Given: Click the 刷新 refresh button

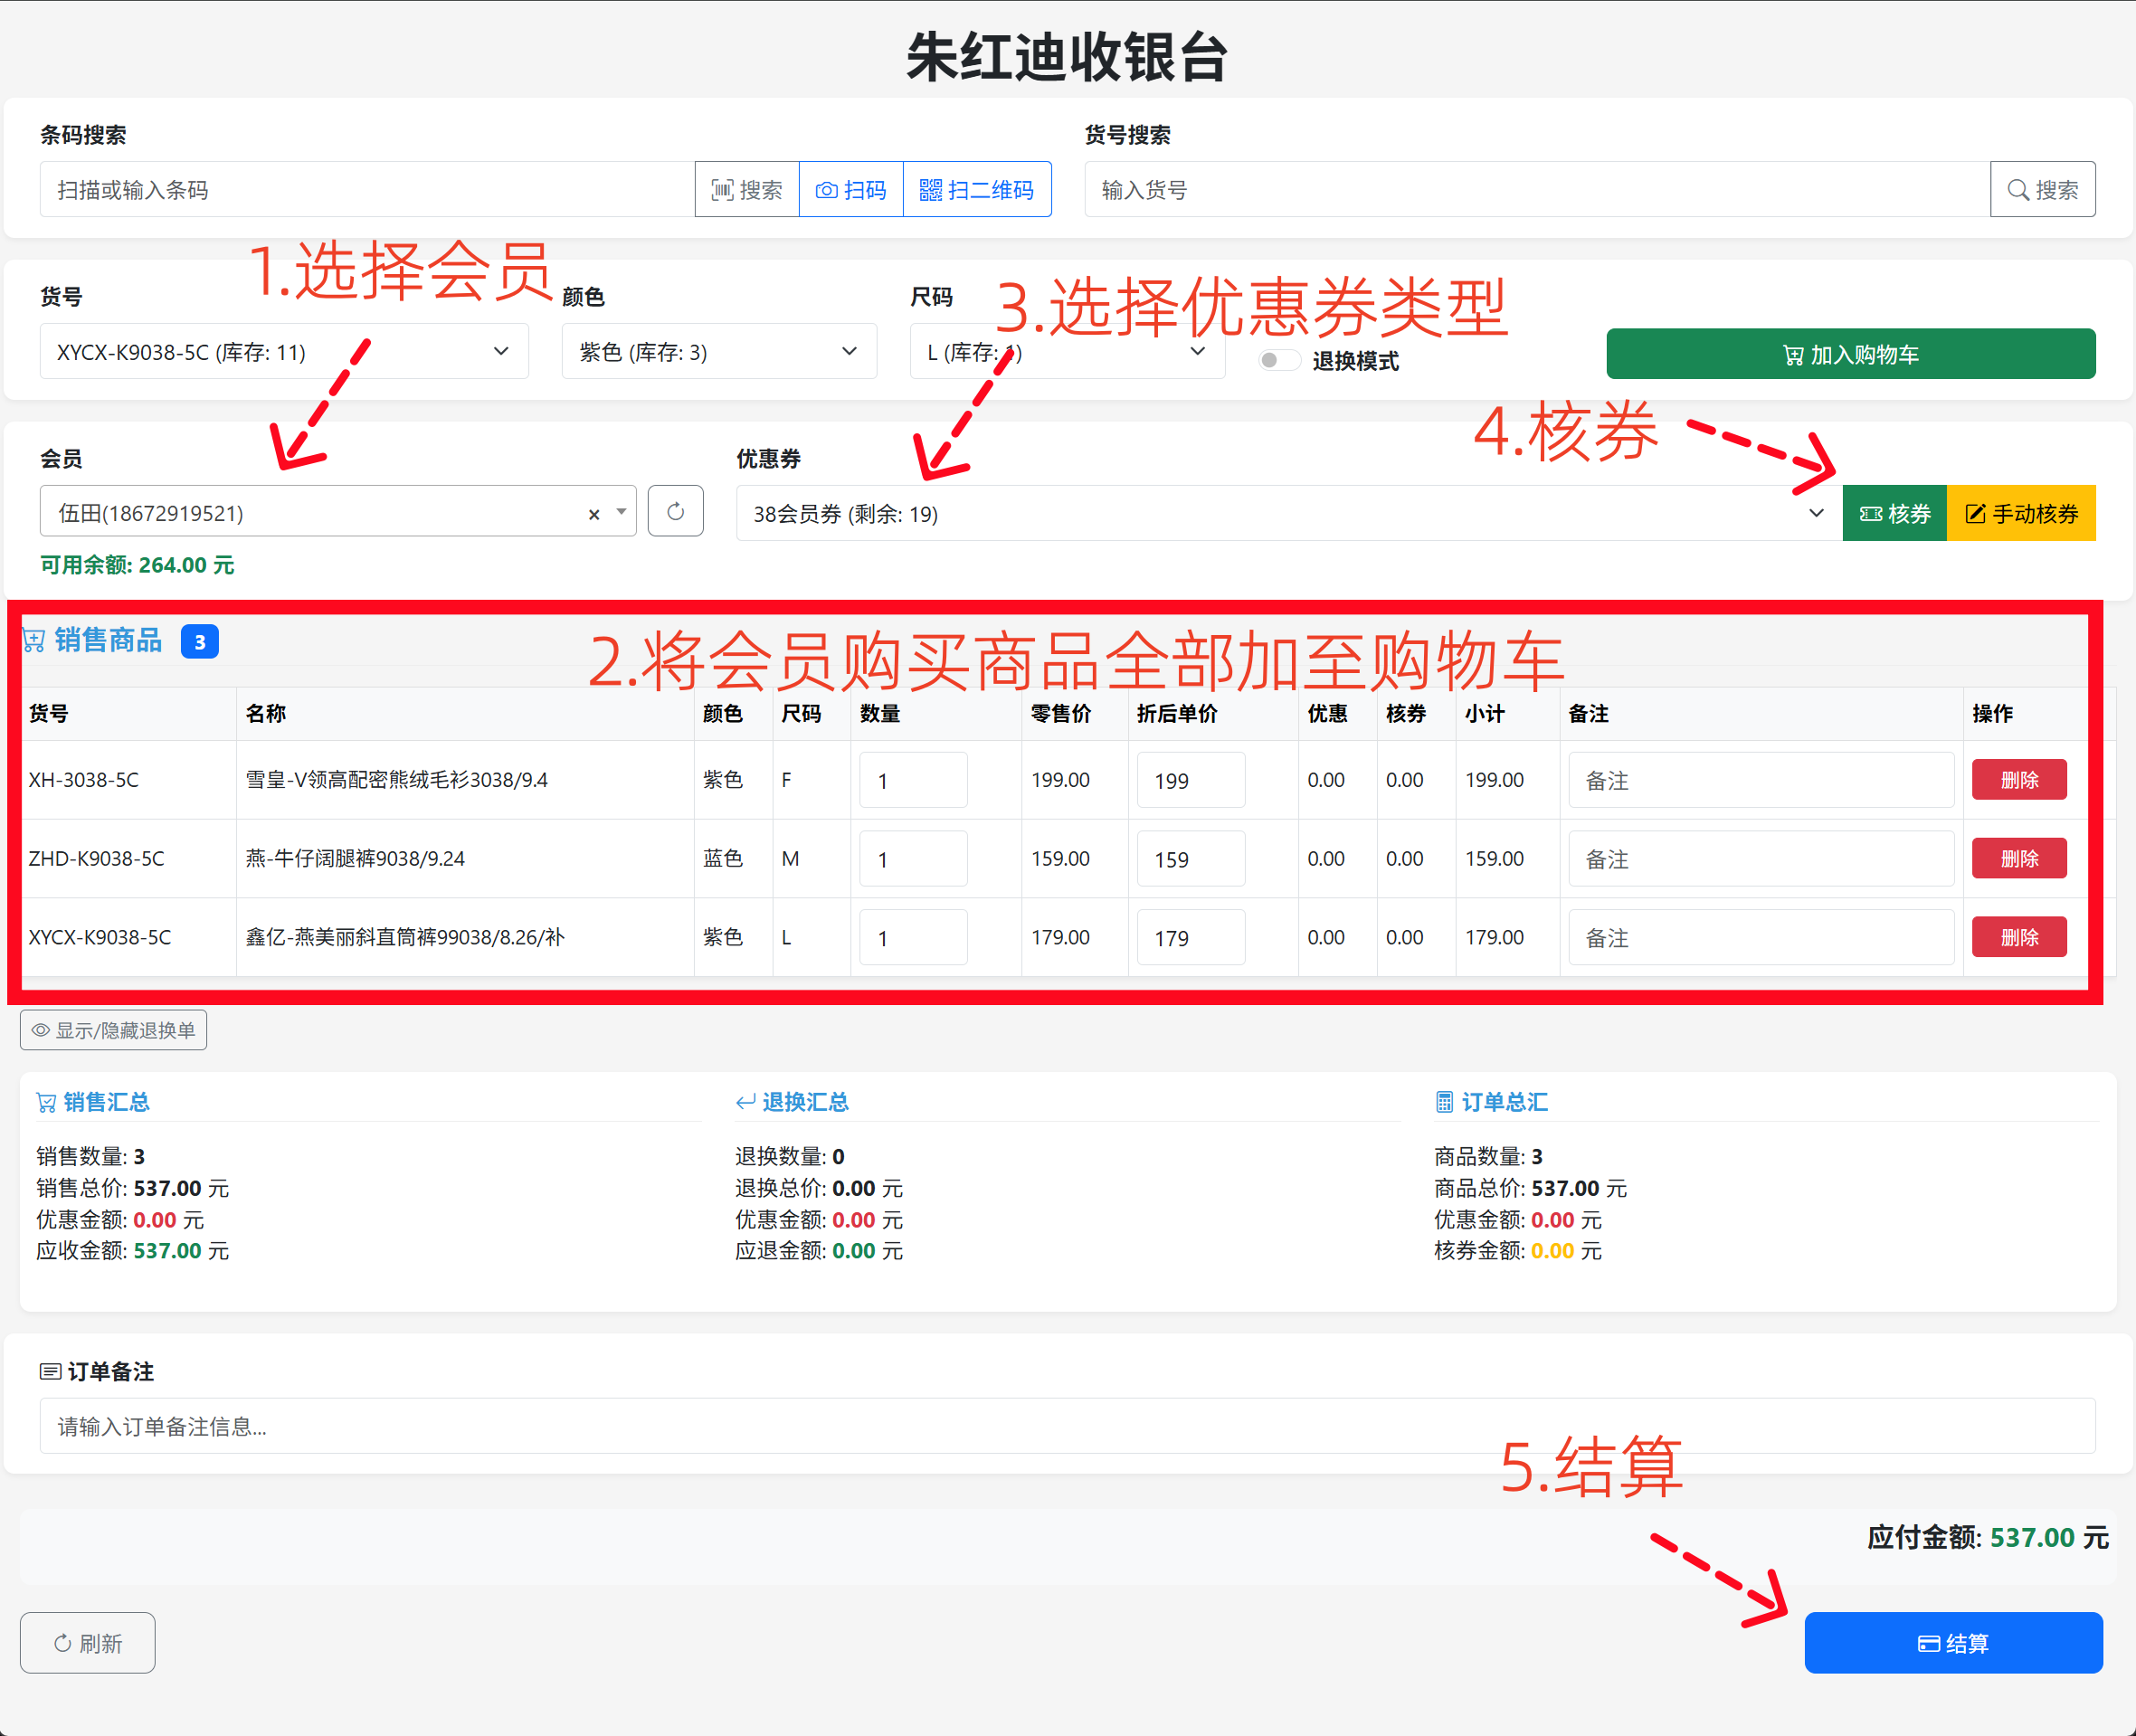Looking at the screenshot, I should (x=87, y=1642).
